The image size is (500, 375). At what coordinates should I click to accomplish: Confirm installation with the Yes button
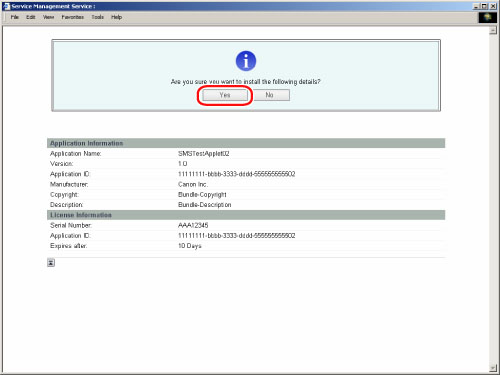click(x=225, y=95)
